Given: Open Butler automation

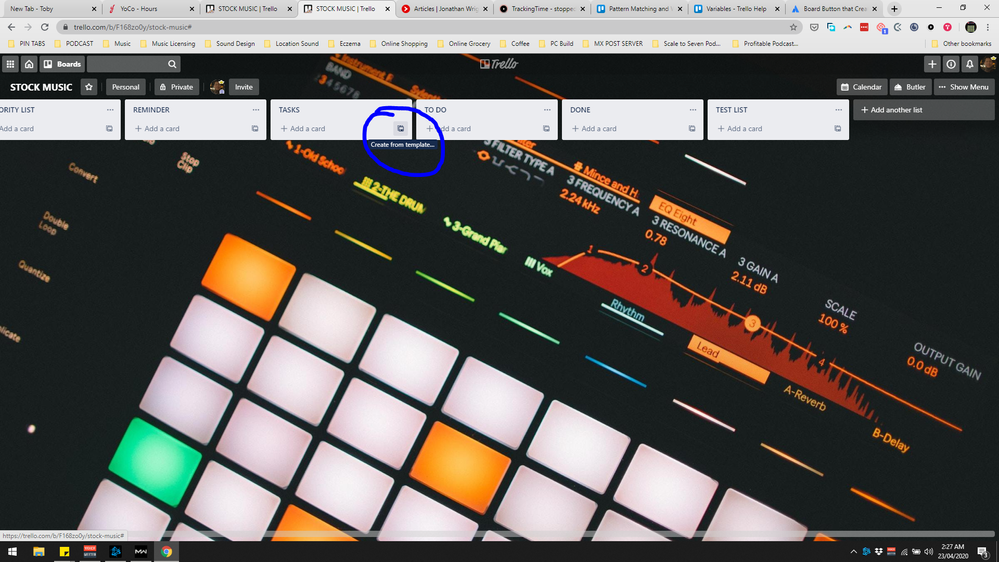Looking at the screenshot, I should (910, 87).
